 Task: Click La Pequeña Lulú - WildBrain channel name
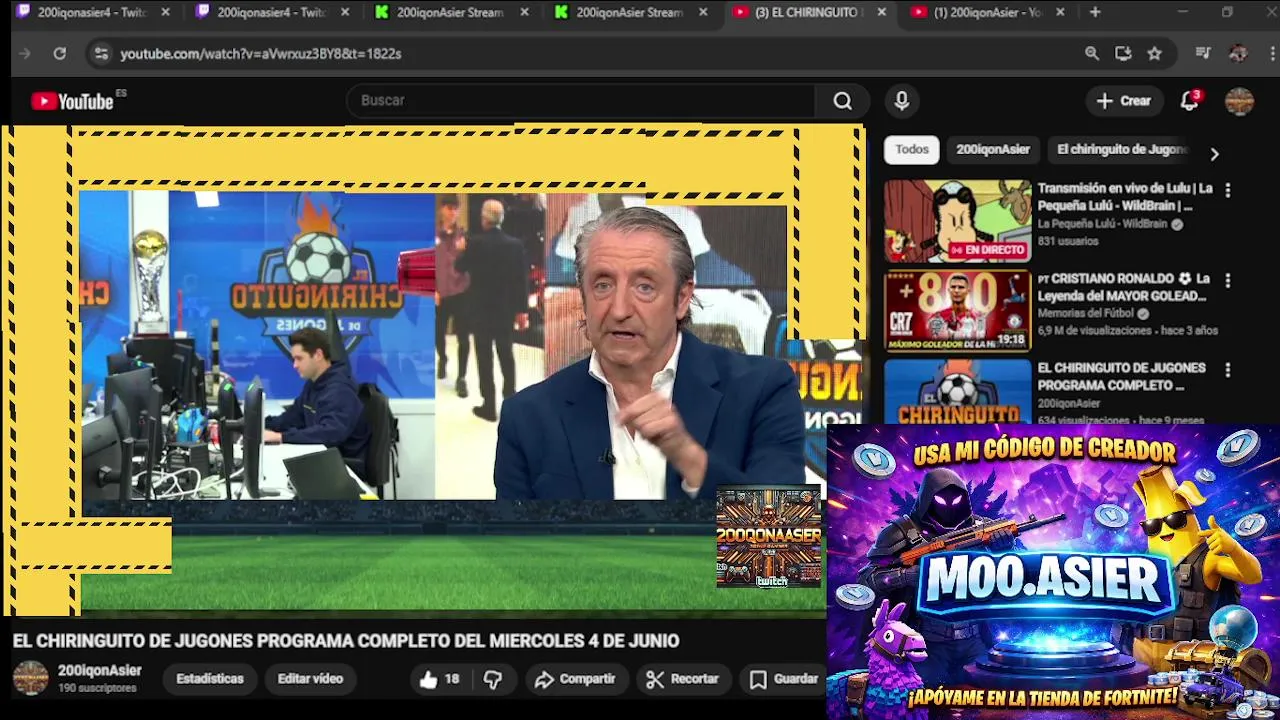tap(1102, 224)
